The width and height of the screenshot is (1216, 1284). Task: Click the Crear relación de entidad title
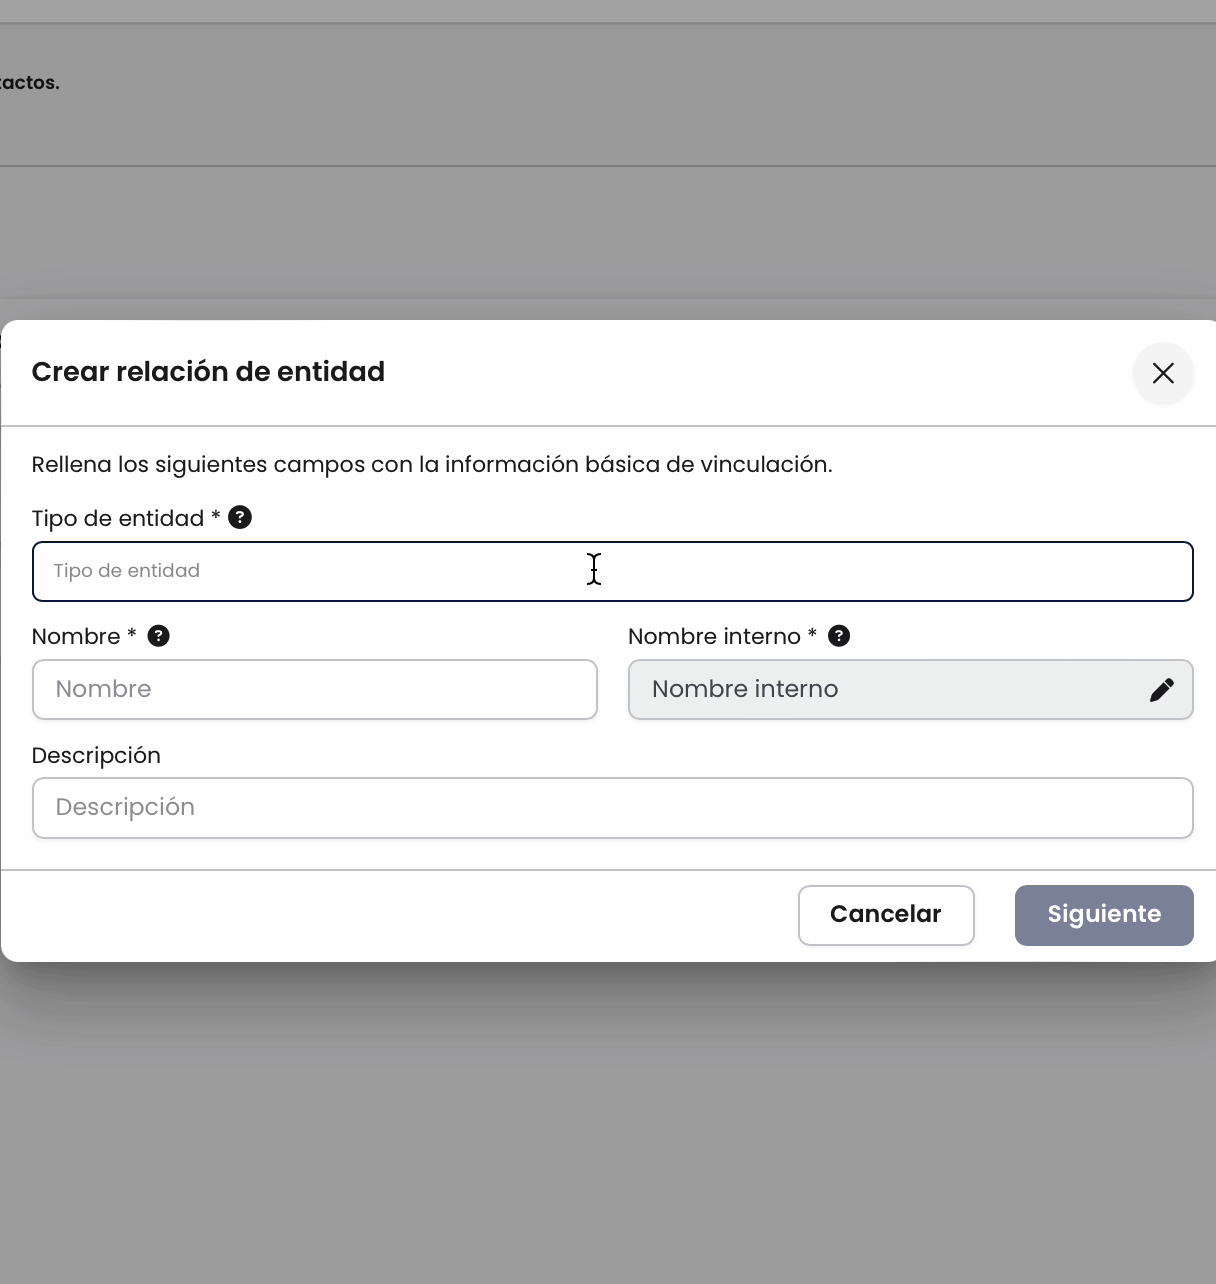208,372
